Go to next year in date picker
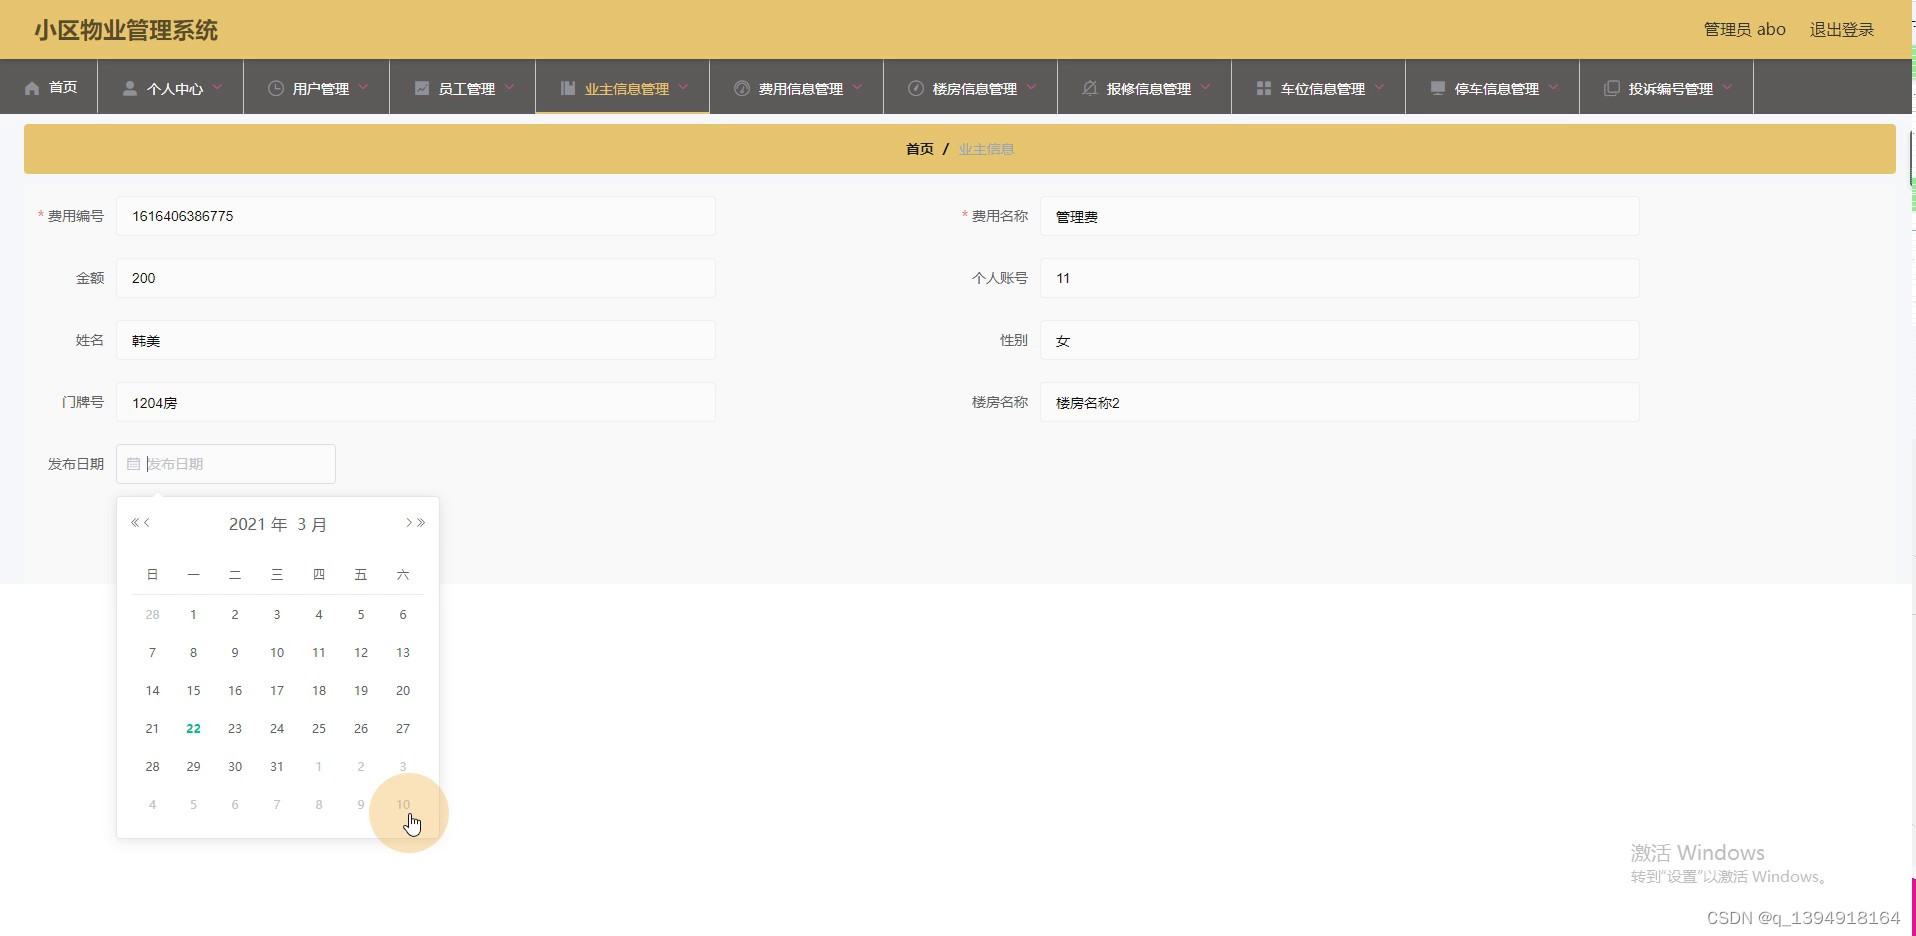The width and height of the screenshot is (1916, 936). 421,523
